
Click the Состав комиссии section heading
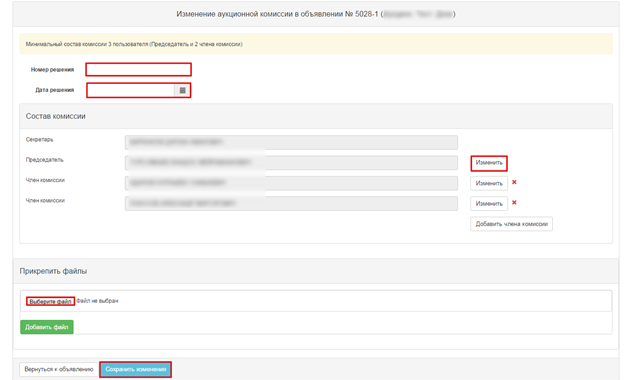(x=56, y=116)
